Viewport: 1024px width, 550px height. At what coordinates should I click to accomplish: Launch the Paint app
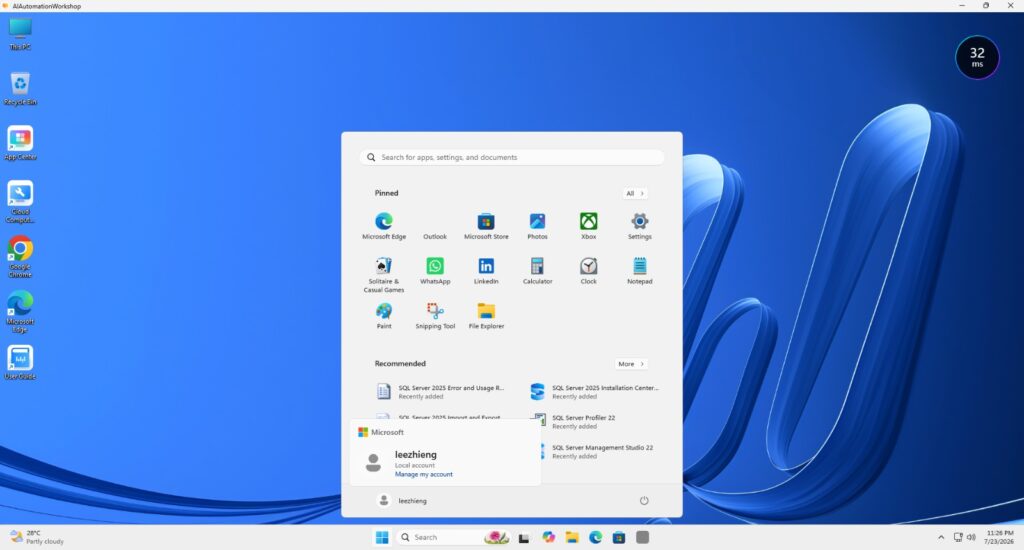click(x=384, y=315)
